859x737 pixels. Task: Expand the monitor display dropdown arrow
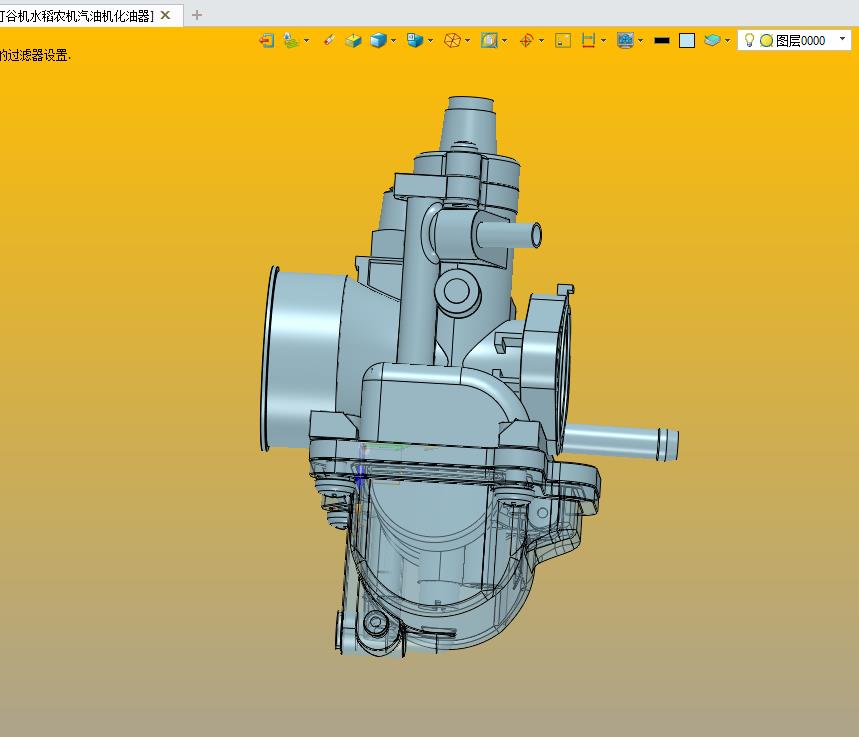[x=640, y=41]
